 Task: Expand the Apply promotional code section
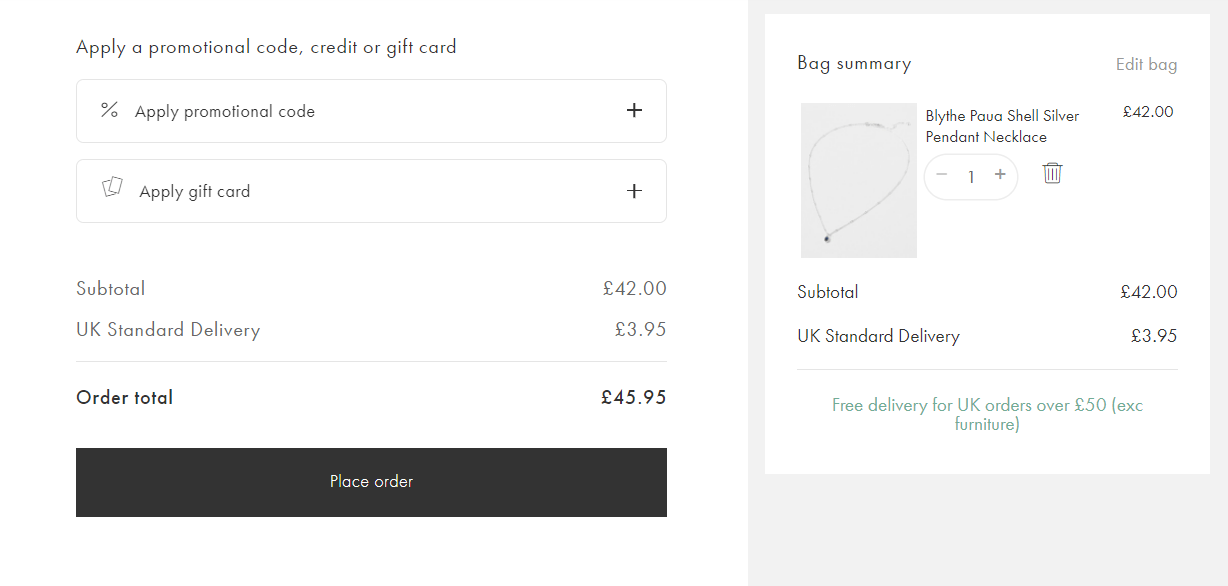pos(371,111)
